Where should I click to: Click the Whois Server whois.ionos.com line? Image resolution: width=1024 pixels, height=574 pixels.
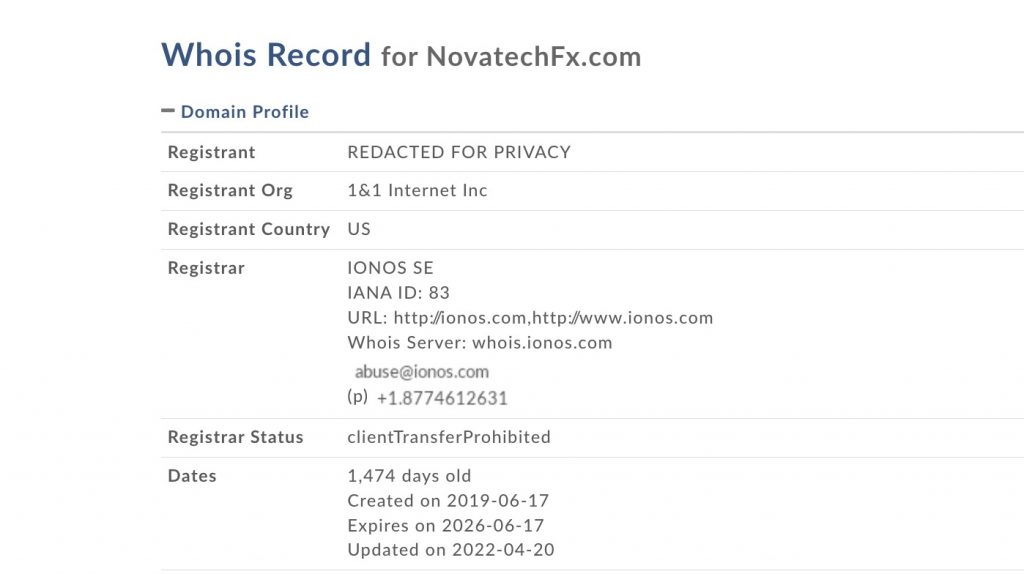[479, 343]
